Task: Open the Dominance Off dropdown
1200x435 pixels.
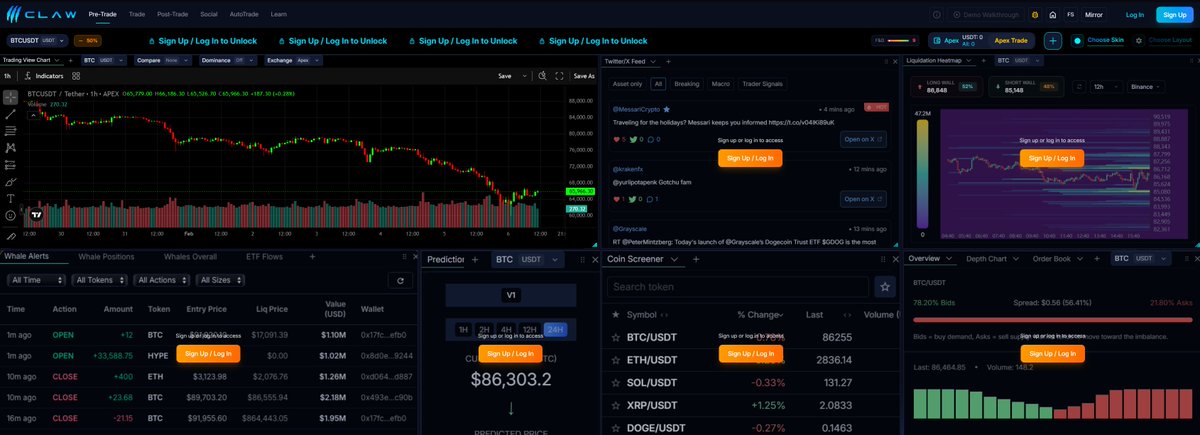Action: [228, 60]
